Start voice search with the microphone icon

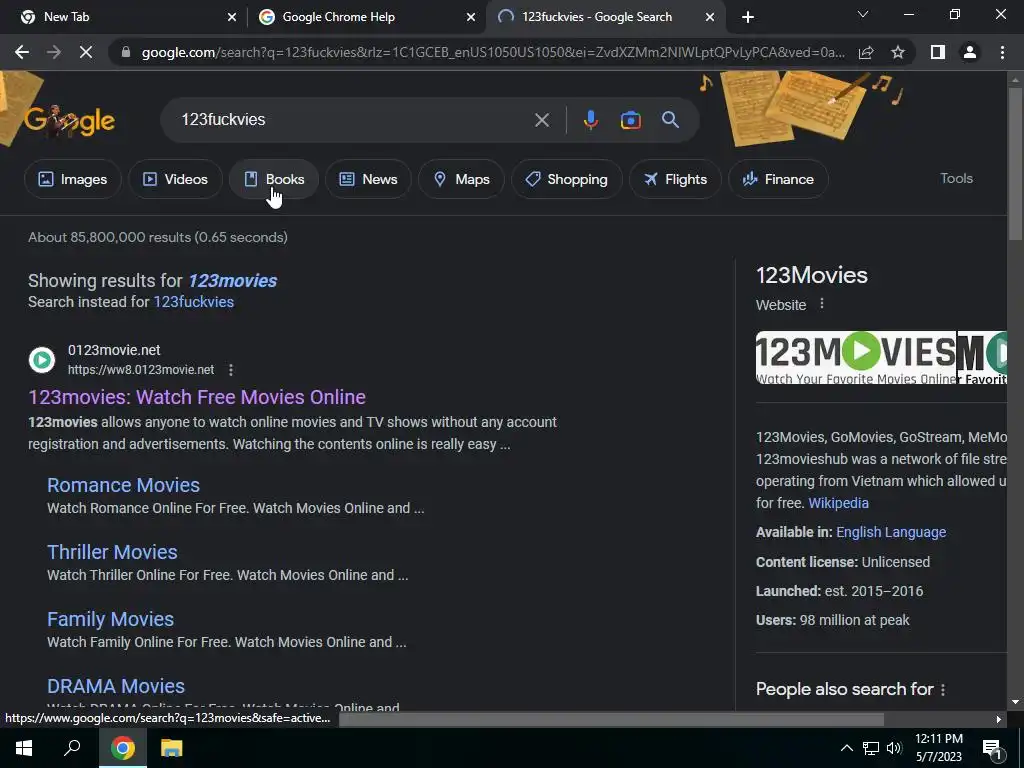point(590,120)
